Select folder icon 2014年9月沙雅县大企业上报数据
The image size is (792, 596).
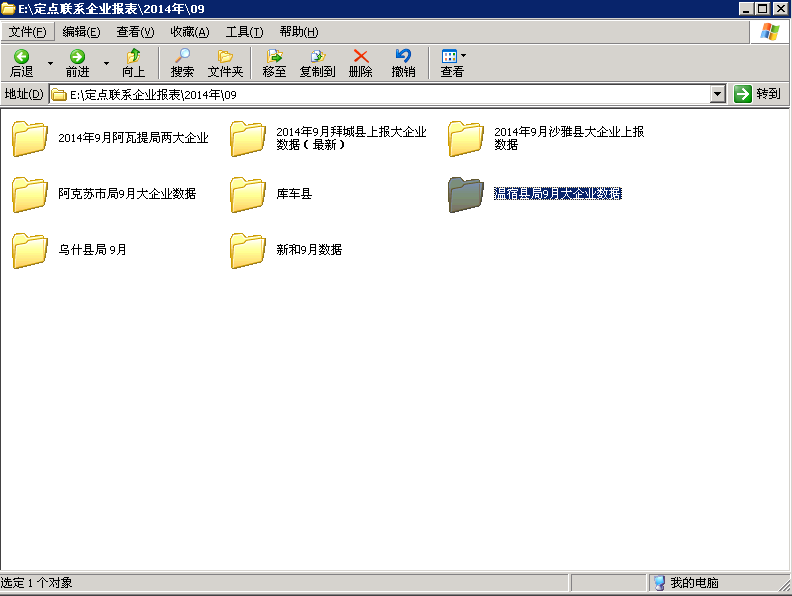point(466,138)
